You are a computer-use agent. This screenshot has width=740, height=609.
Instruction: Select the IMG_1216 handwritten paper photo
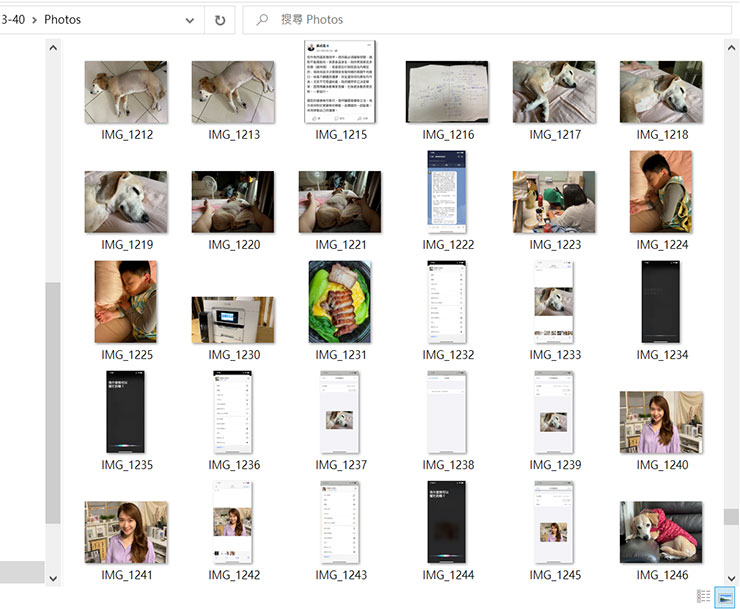(x=447, y=93)
